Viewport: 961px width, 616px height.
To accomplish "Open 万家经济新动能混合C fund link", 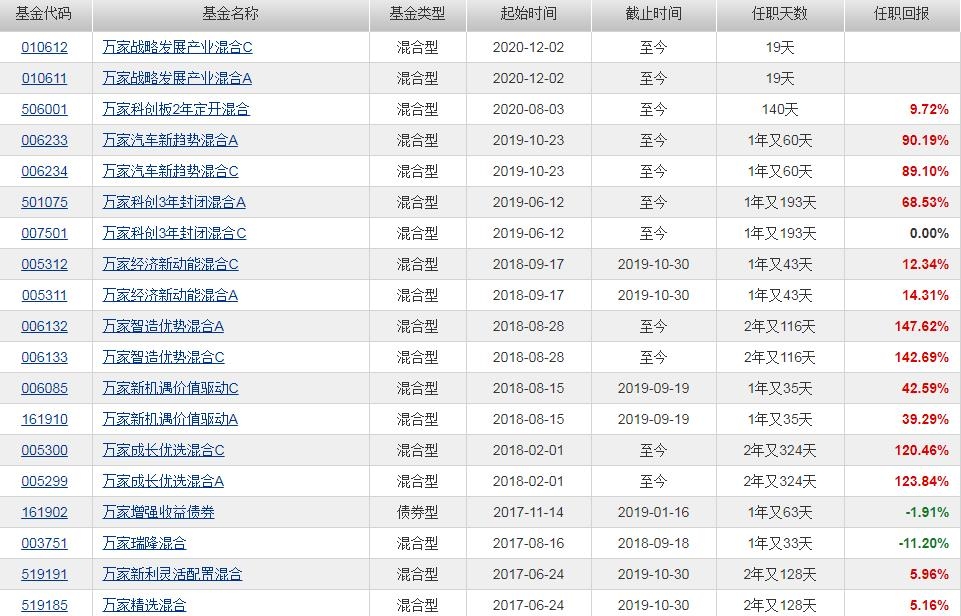I will 170,264.
